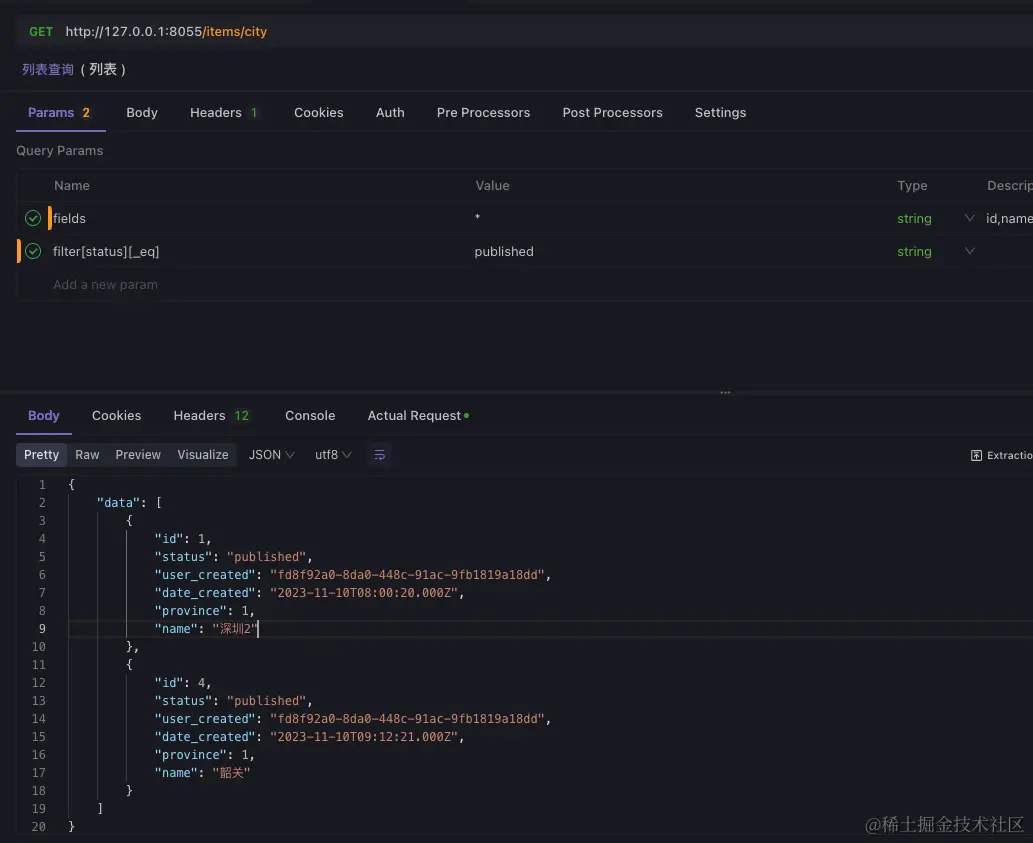The image size is (1033, 843).
Task: Click Add a new param
Action: tap(105, 284)
